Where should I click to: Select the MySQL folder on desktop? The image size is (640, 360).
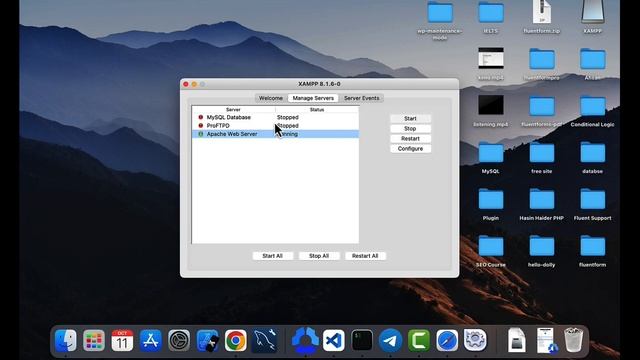pyautogui.click(x=491, y=153)
